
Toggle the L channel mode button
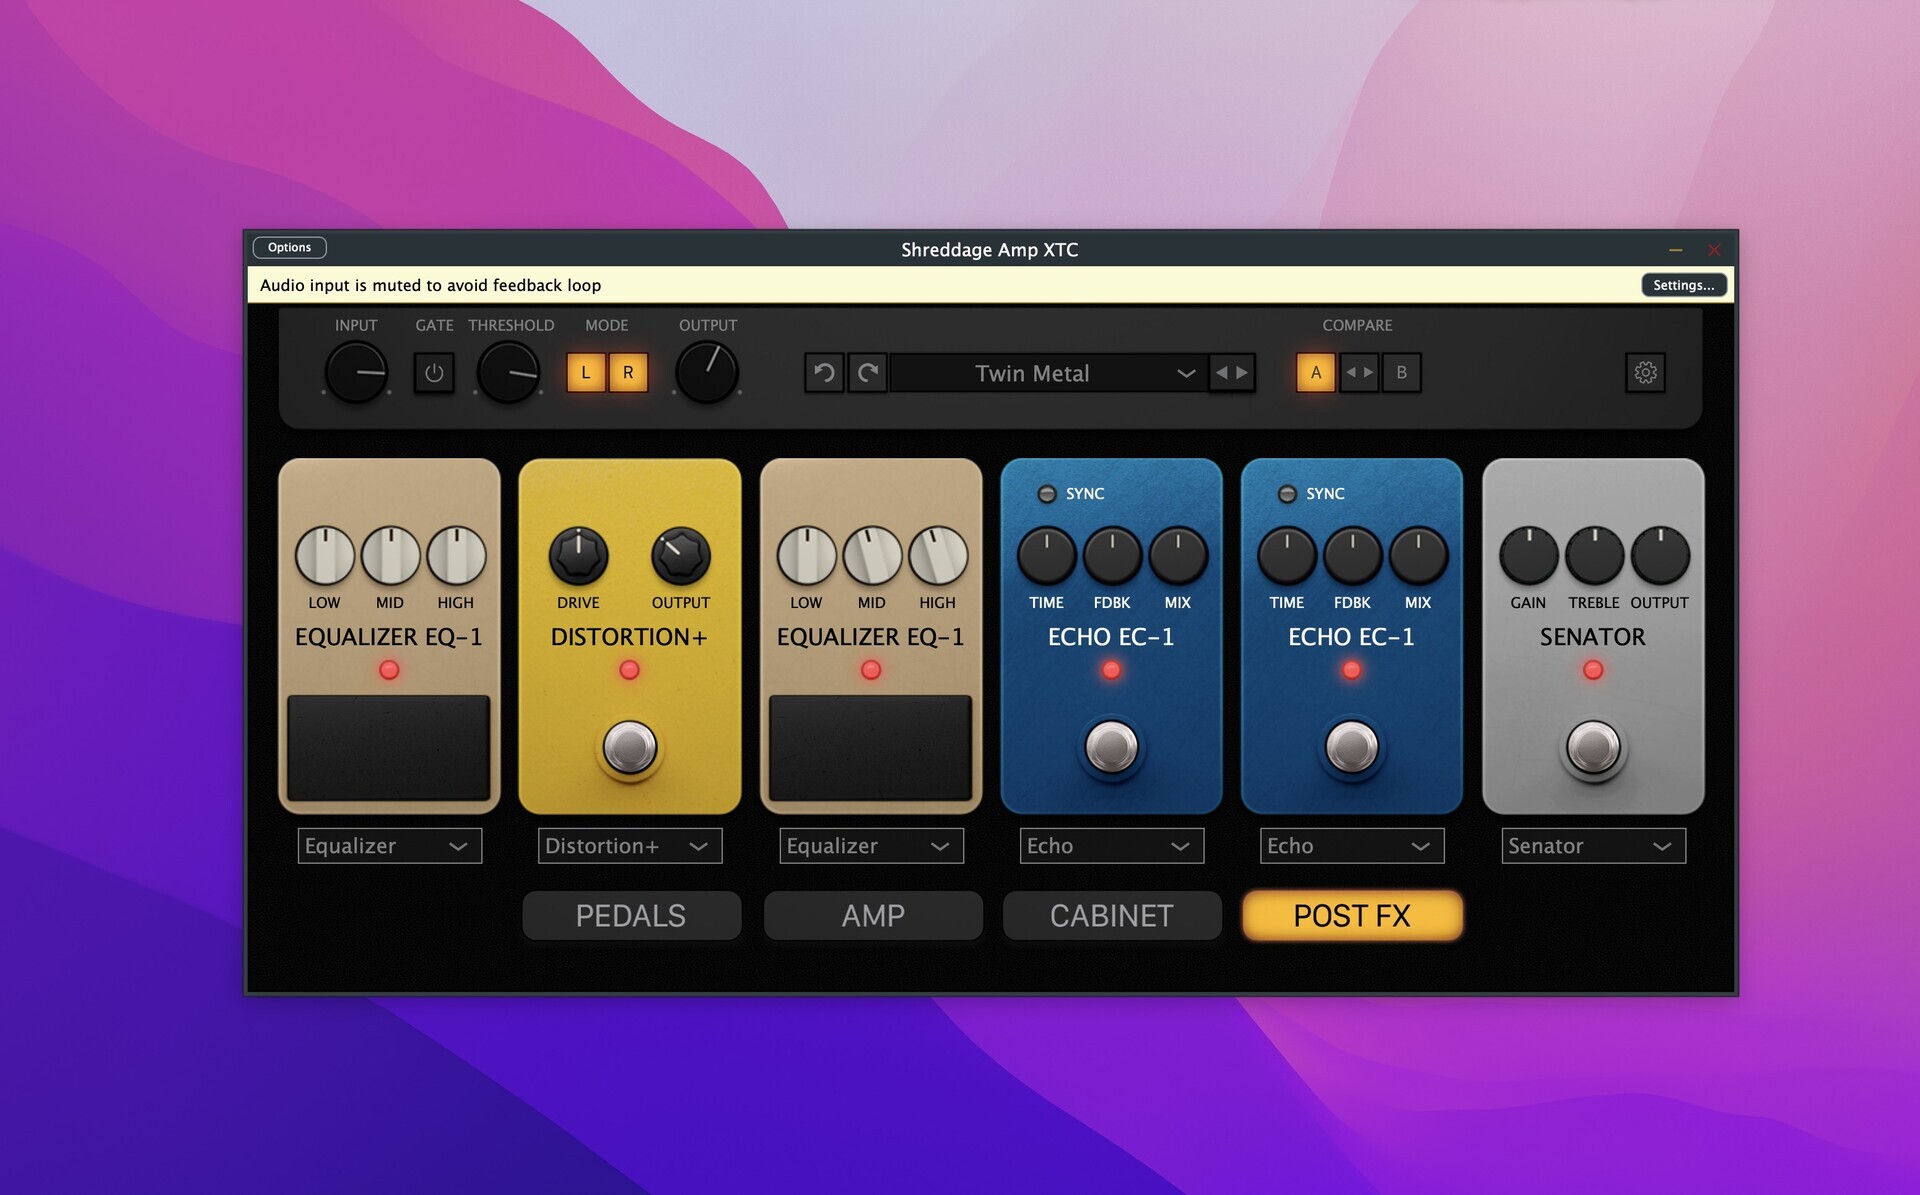point(586,373)
